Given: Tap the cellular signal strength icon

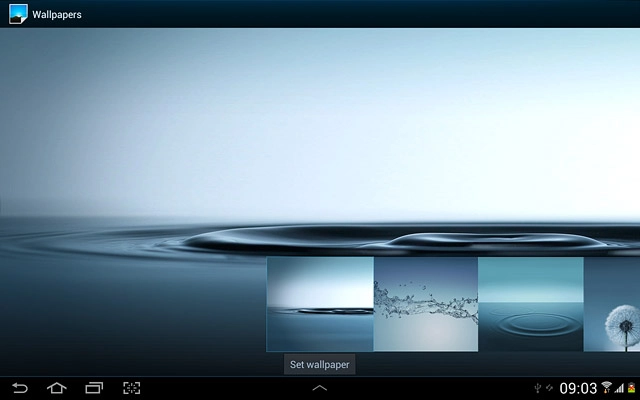Looking at the screenshot, I should tap(619, 388).
